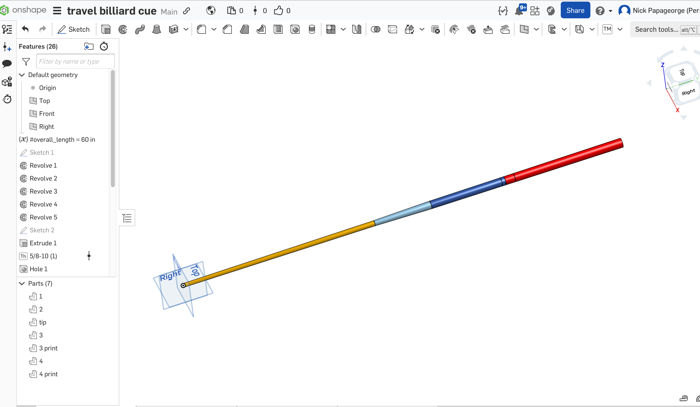Select the Extrude tool icon

pos(106,29)
